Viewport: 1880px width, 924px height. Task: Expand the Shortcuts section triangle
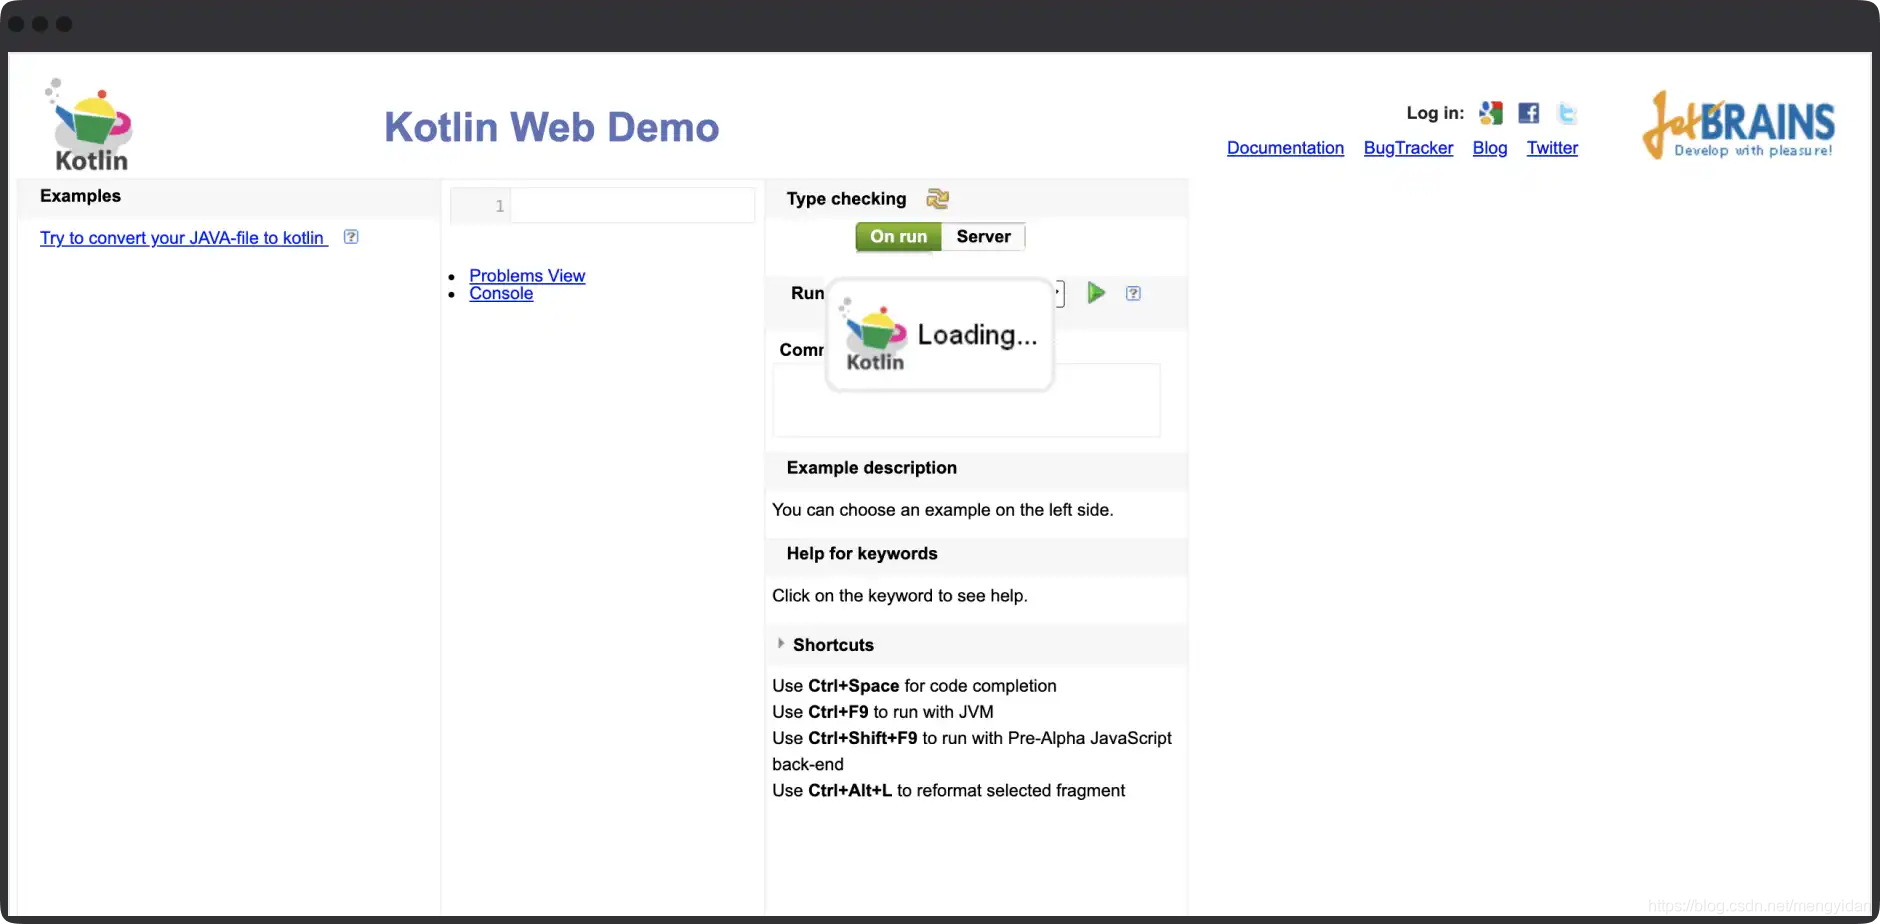(x=781, y=644)
